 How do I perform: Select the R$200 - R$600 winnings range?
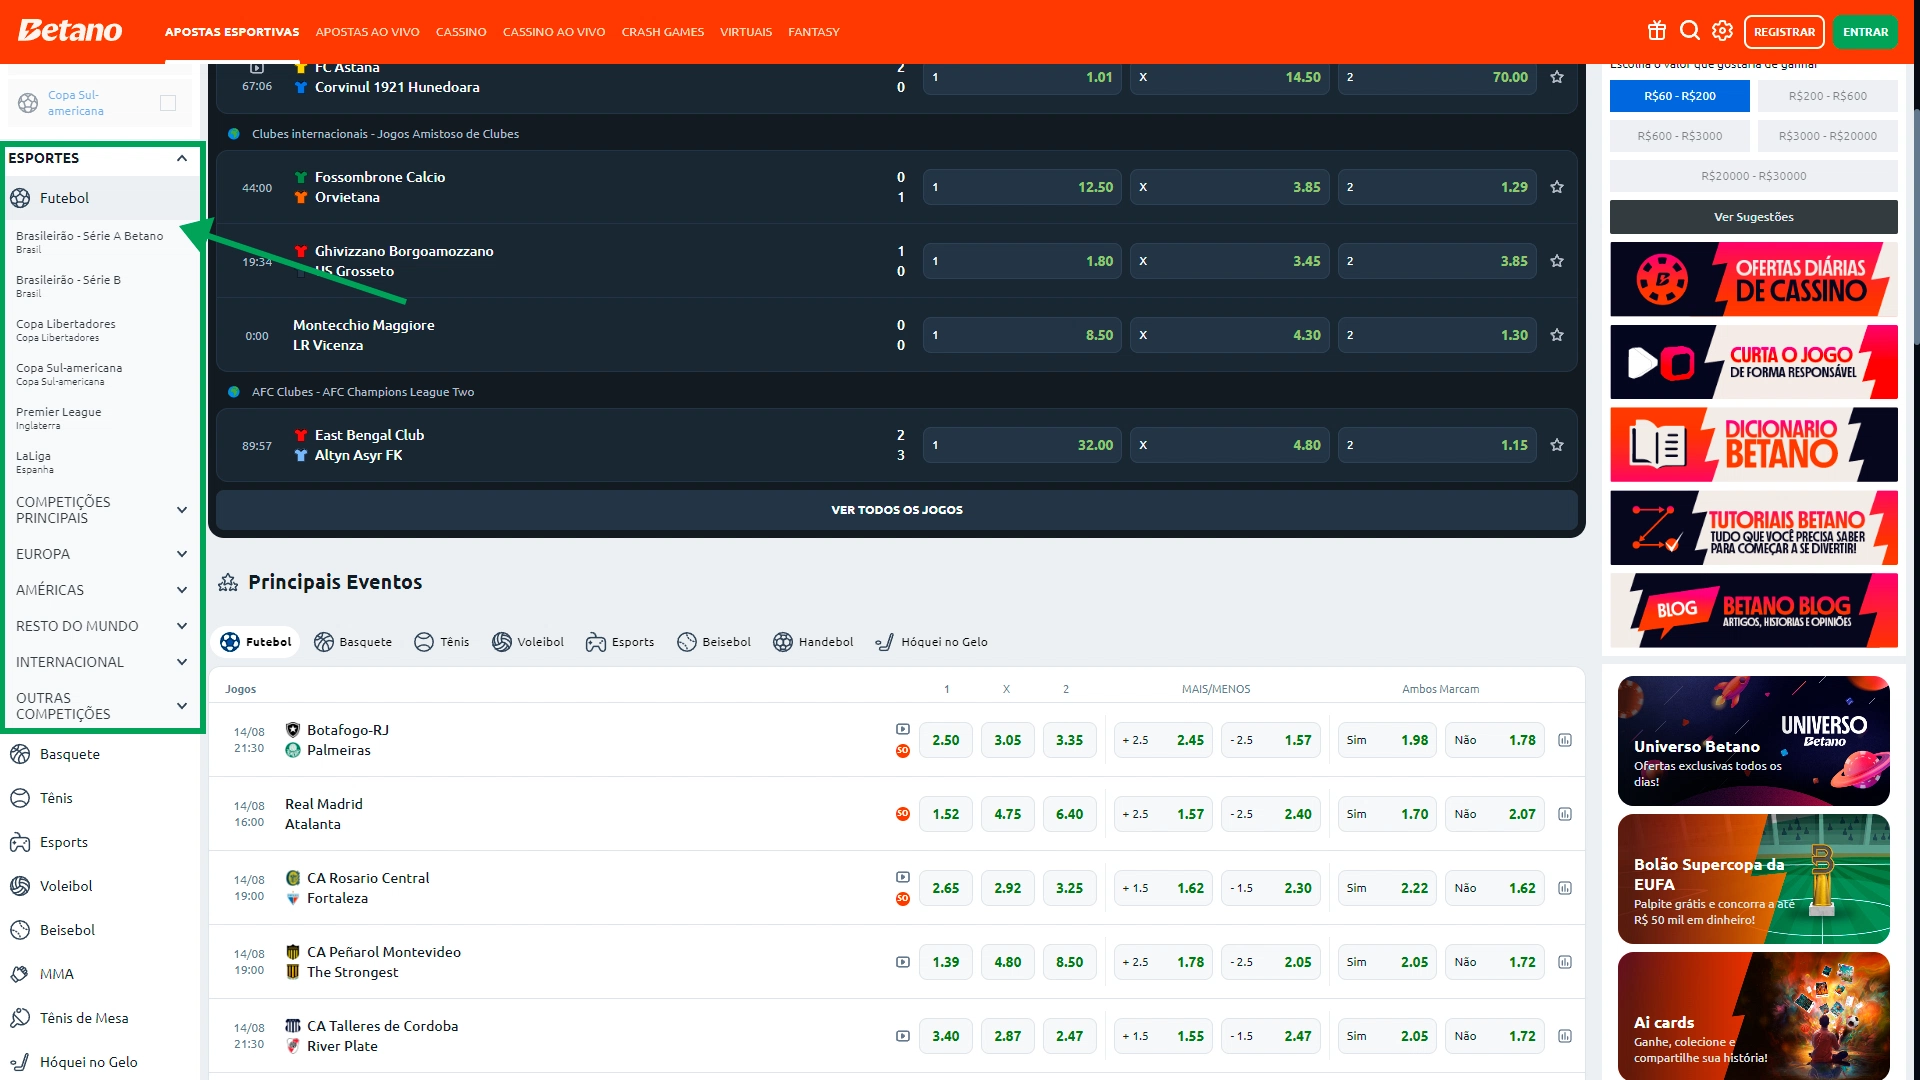pos(1828,96)
